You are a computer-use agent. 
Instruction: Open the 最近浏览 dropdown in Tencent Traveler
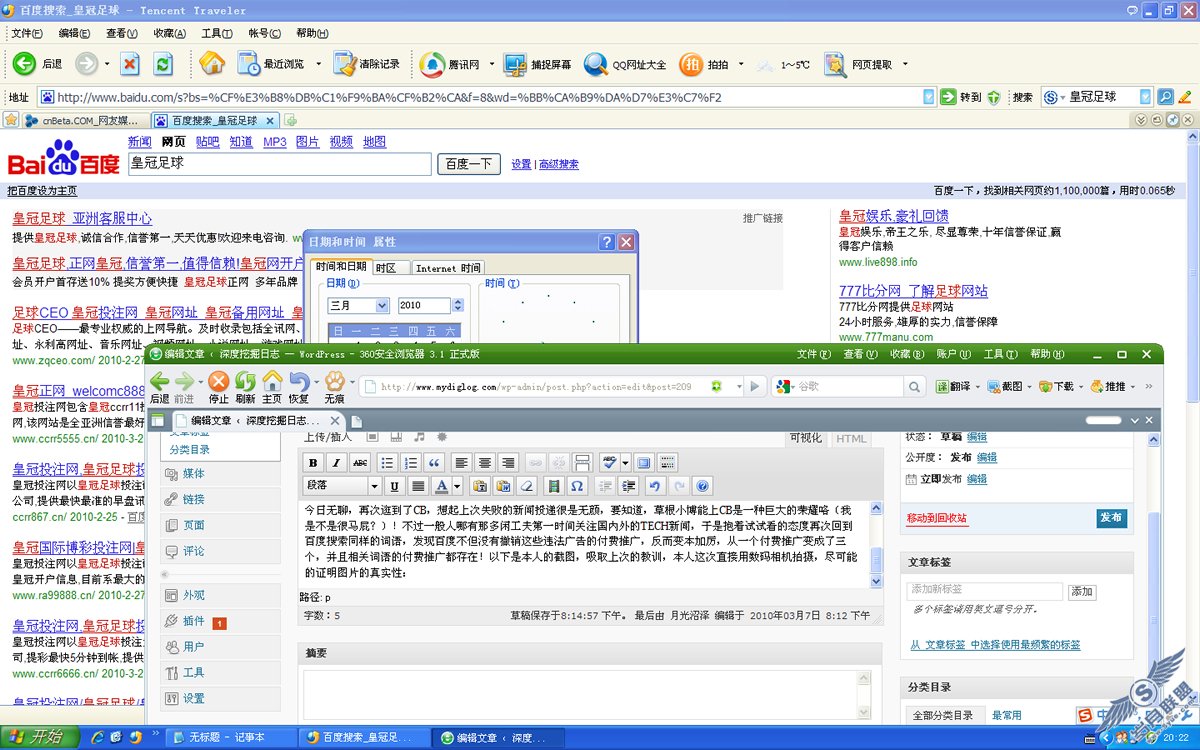coord(318,64)
